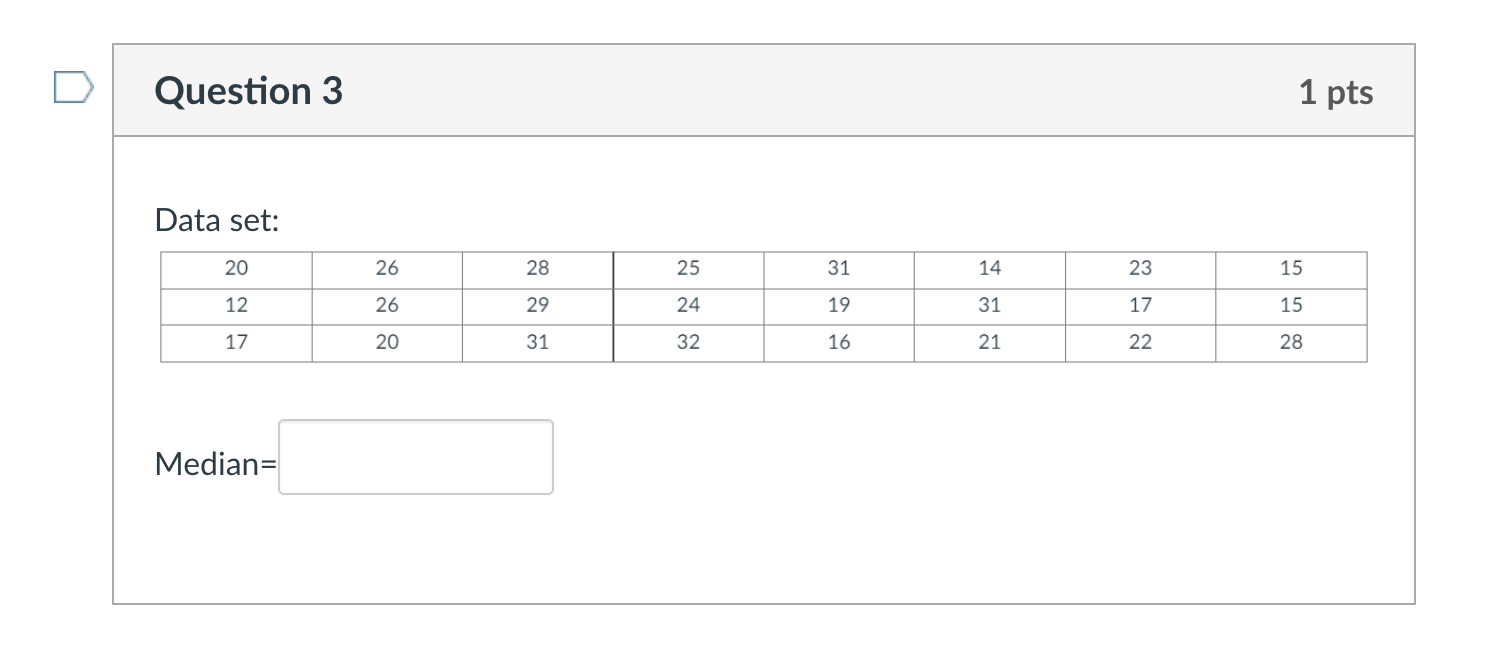The image size is (1492, 662).
Task: Select the first cell showing 31
Action: pos(838,268)
